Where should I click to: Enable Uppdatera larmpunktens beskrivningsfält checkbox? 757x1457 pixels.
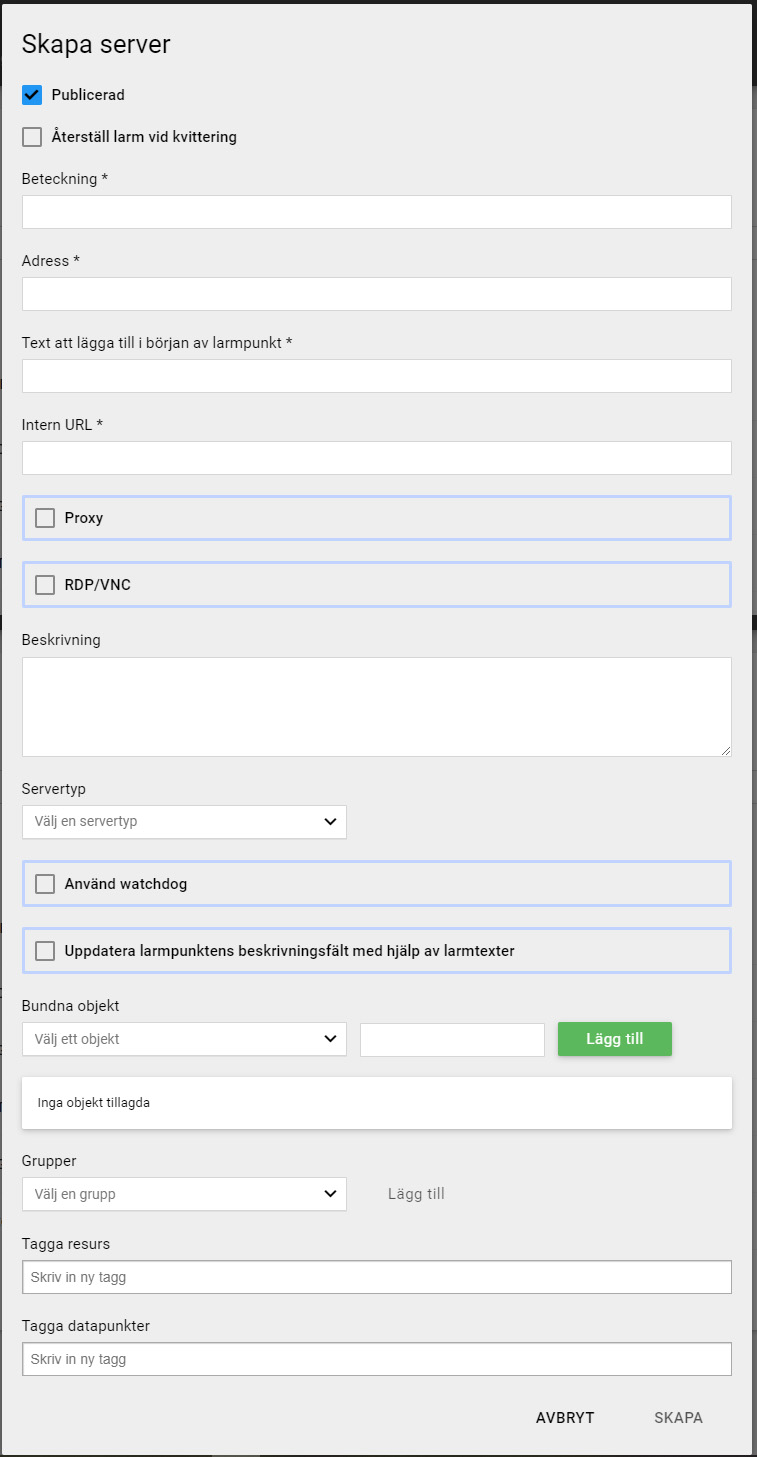click(45, 951)
